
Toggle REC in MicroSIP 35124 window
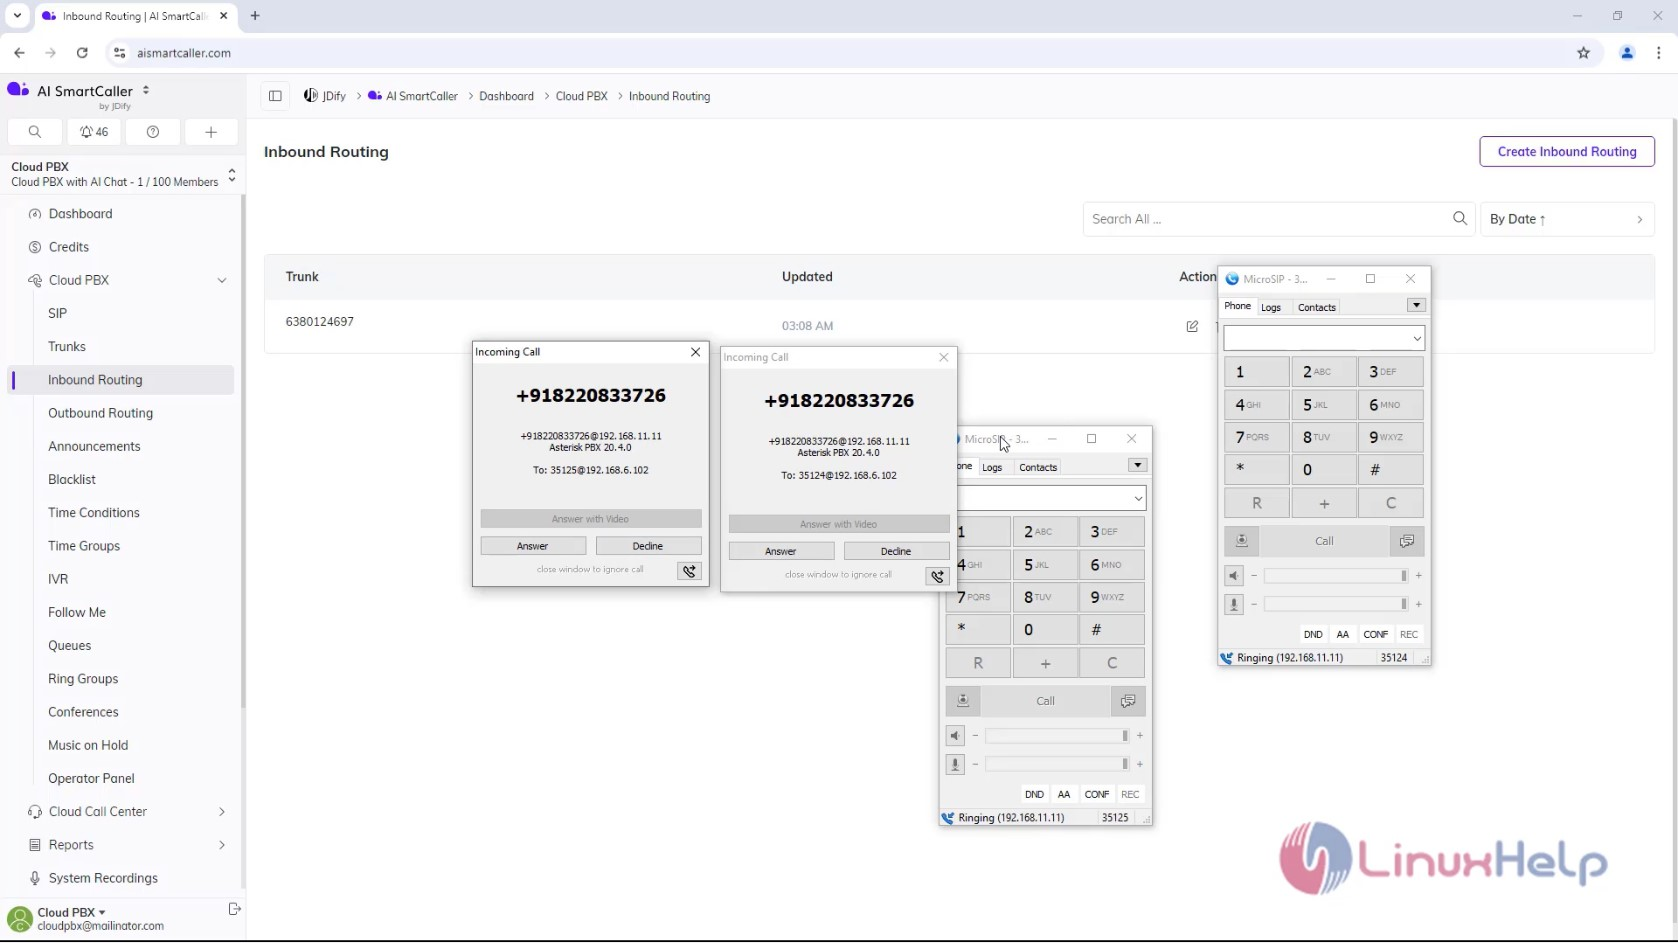[x=1409, y=634]
